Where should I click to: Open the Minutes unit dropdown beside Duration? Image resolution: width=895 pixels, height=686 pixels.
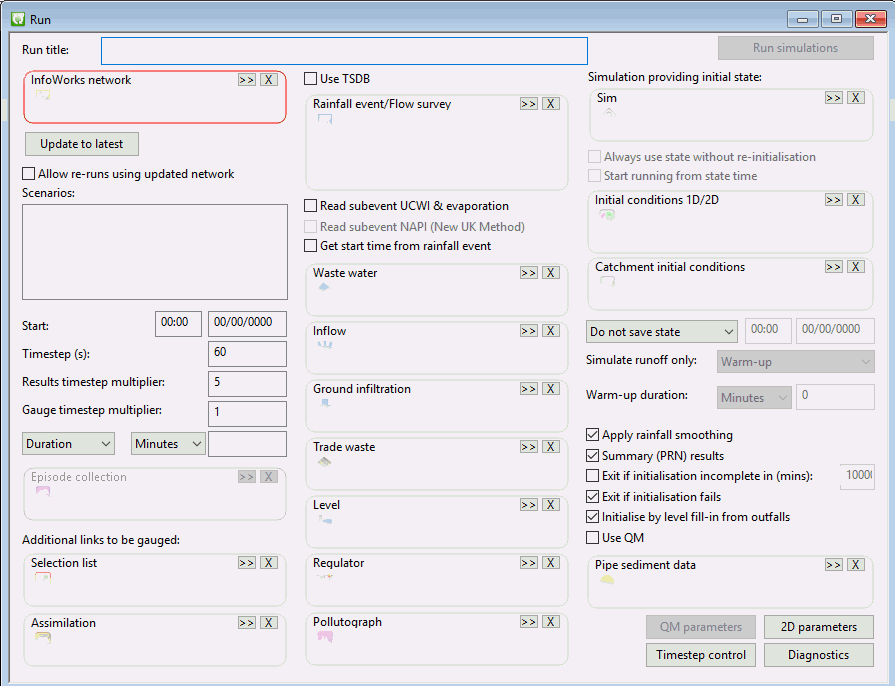pyautogui.click(x=168, y=444)
